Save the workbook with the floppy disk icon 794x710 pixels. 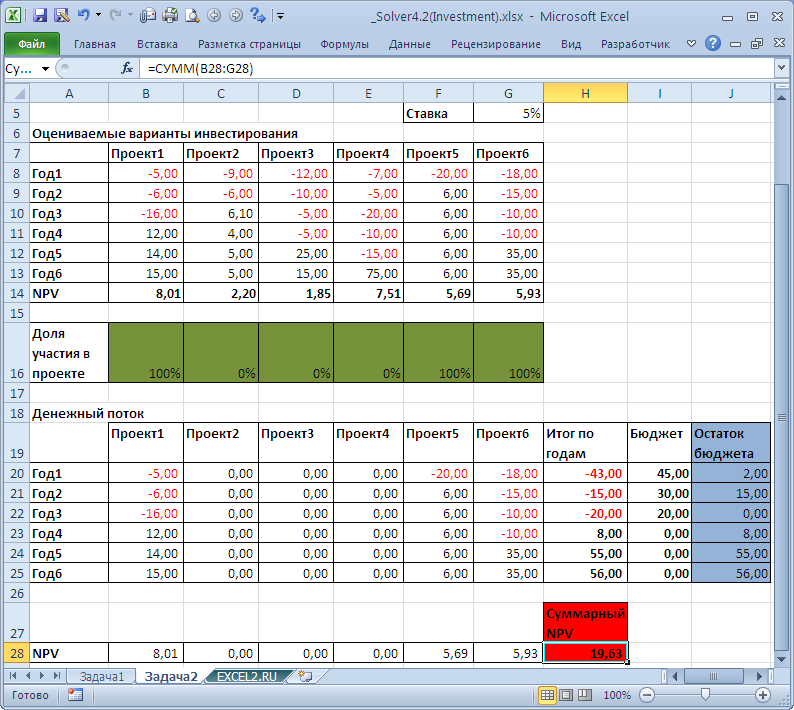click(x=40, y=16)
